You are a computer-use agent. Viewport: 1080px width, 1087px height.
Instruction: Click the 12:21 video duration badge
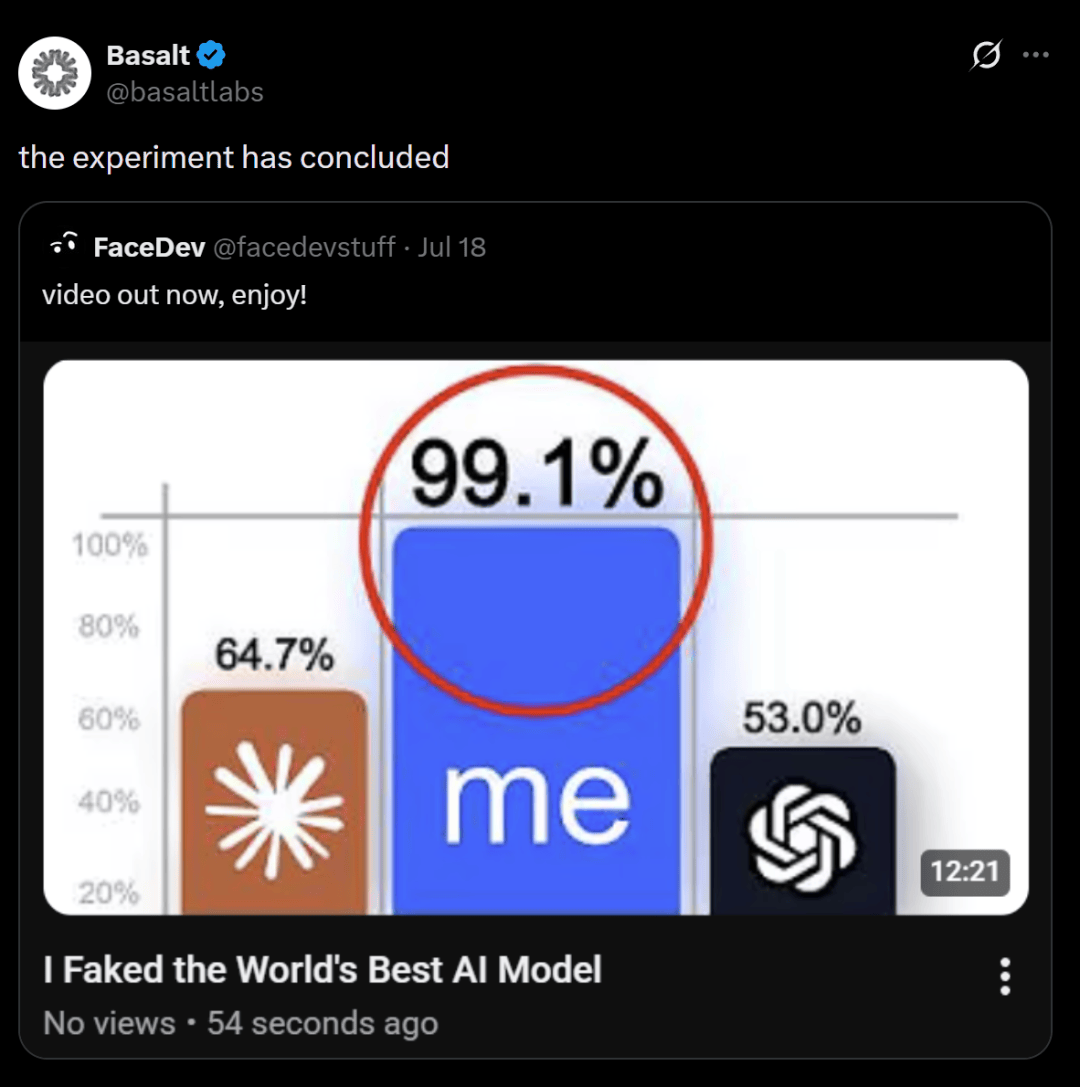[x=964, y=872]
